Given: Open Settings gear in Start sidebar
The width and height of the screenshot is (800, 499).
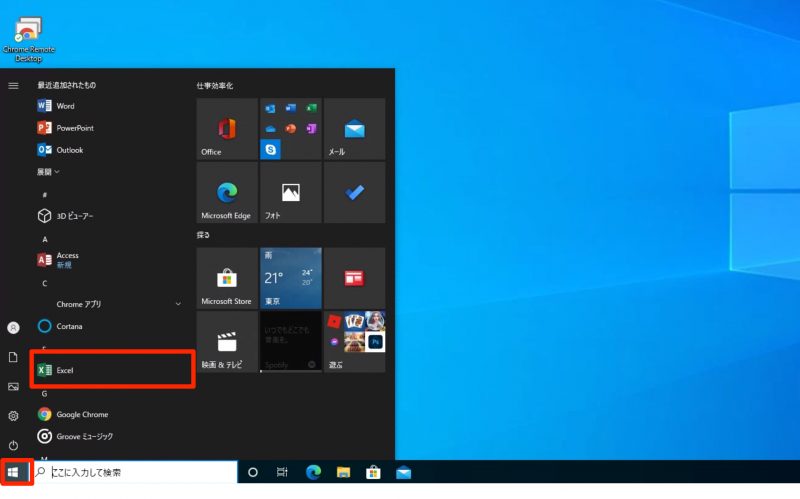Looking at the screenshot, I should (13, 416).
